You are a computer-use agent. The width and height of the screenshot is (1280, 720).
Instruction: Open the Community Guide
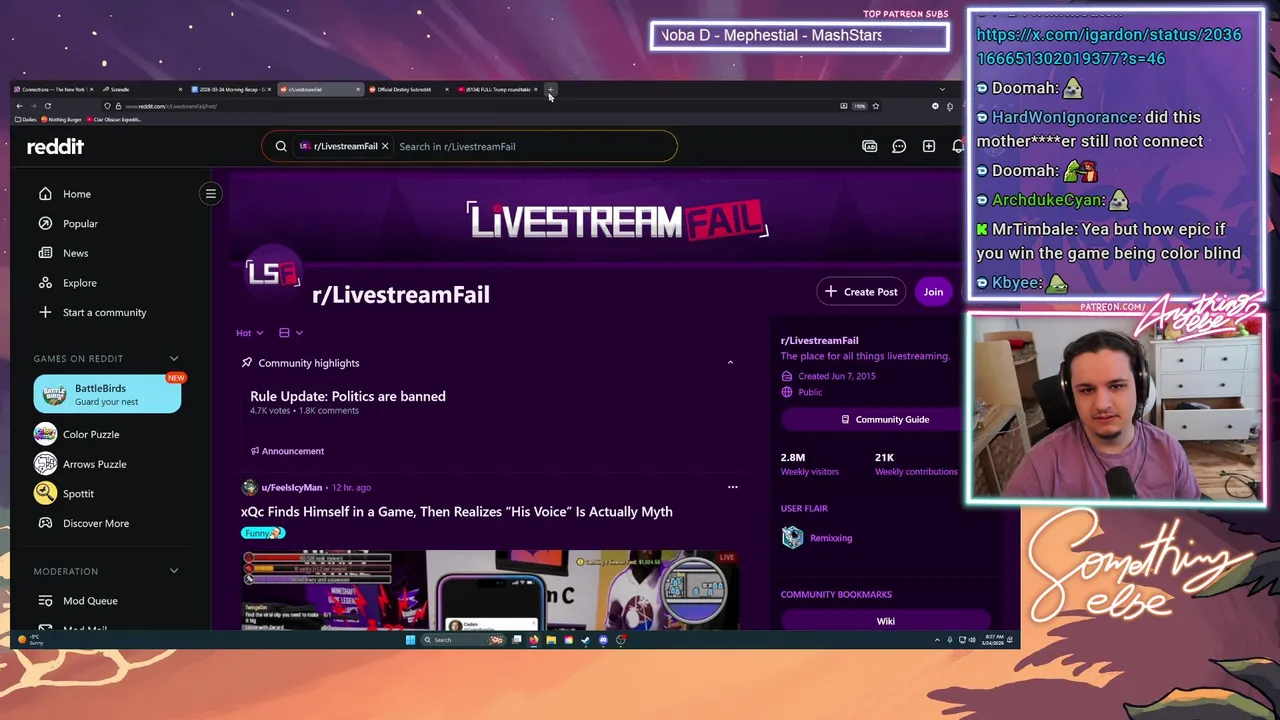[885, 420]
